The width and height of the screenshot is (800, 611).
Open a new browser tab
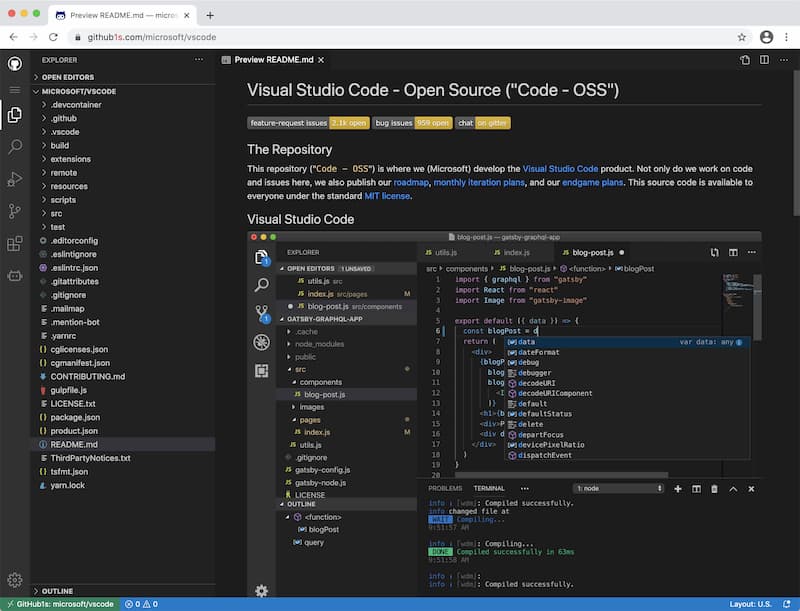tap(210, 15)
